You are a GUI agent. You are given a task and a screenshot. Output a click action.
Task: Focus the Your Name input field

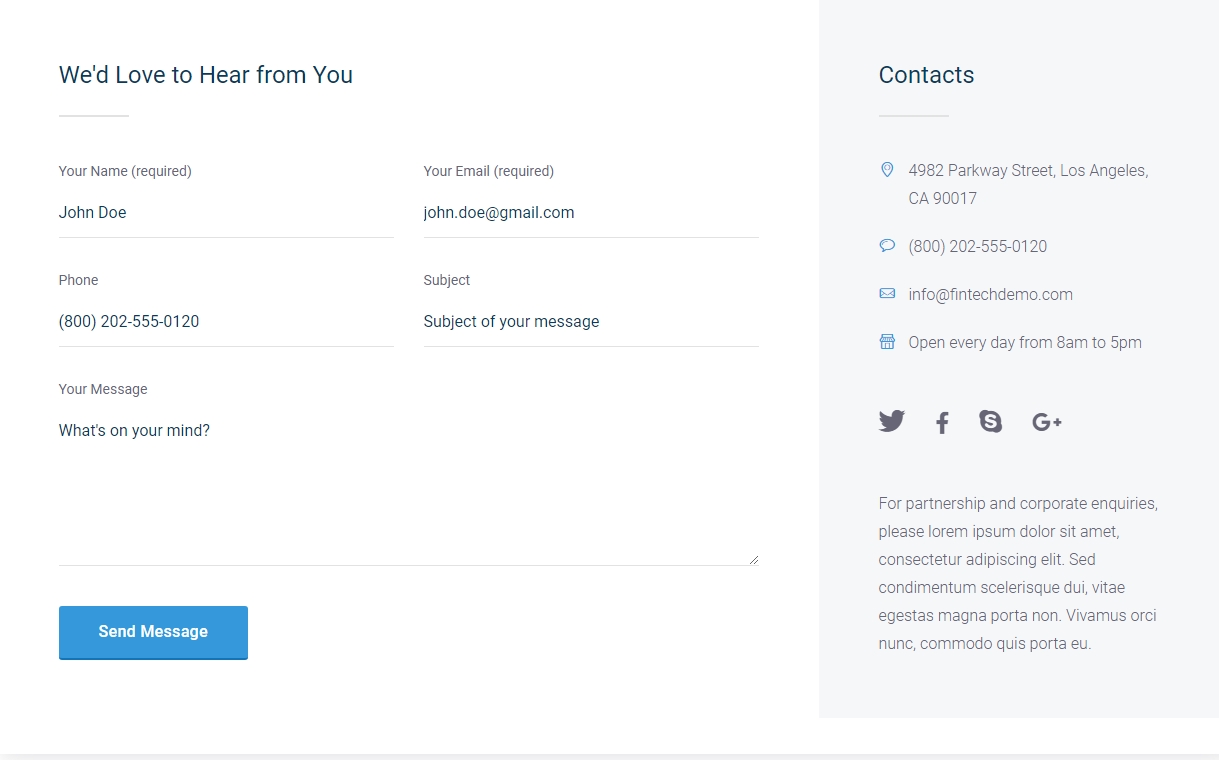(226, 213)
